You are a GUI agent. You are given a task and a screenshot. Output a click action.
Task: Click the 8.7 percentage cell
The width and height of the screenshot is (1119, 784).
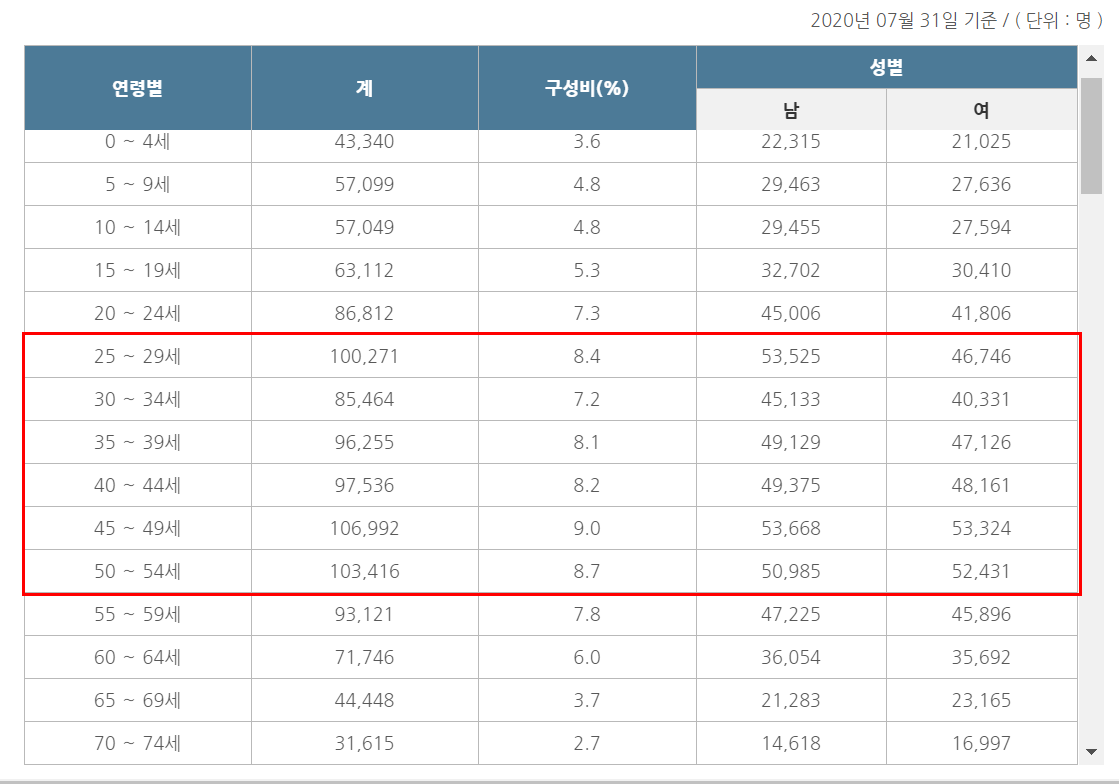[x=587, y=571]
